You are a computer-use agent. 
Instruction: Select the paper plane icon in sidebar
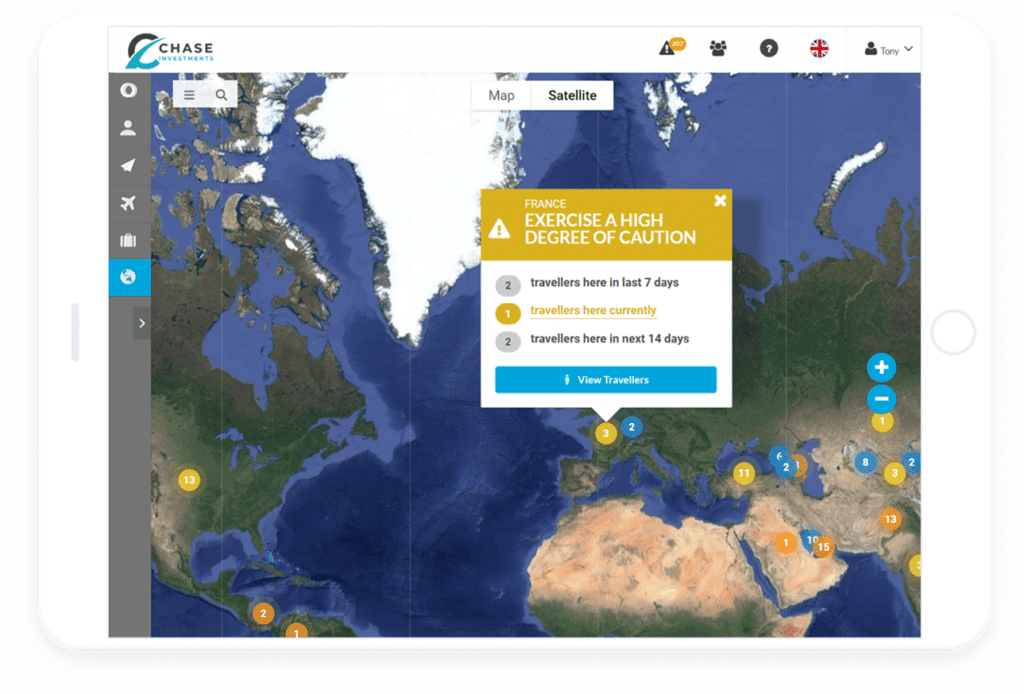pos(128,165)
